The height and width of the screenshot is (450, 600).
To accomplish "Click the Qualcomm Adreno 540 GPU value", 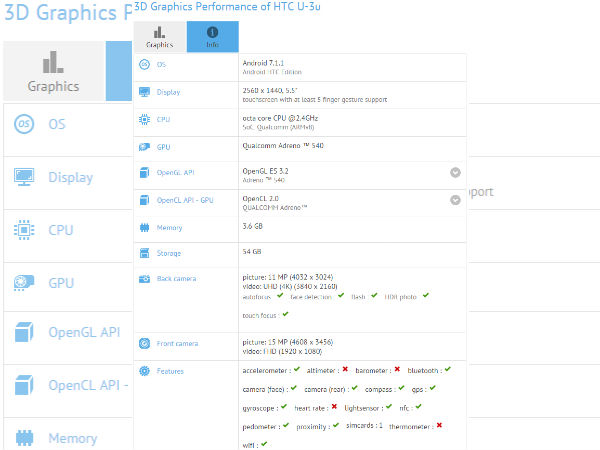I will coord(283,146).
